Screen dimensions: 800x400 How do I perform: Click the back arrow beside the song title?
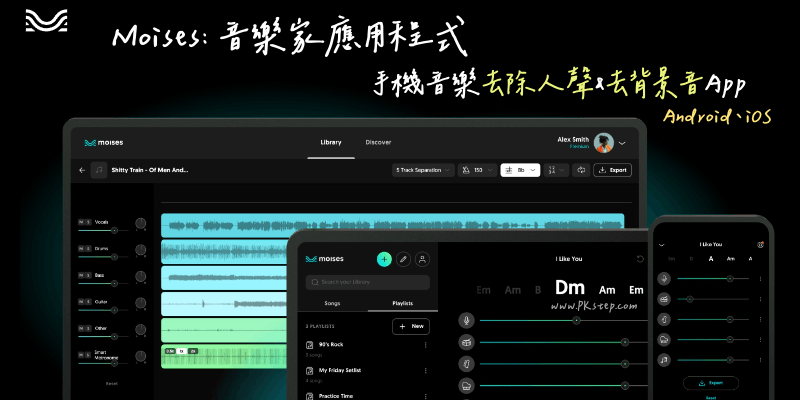click(82, 170)
